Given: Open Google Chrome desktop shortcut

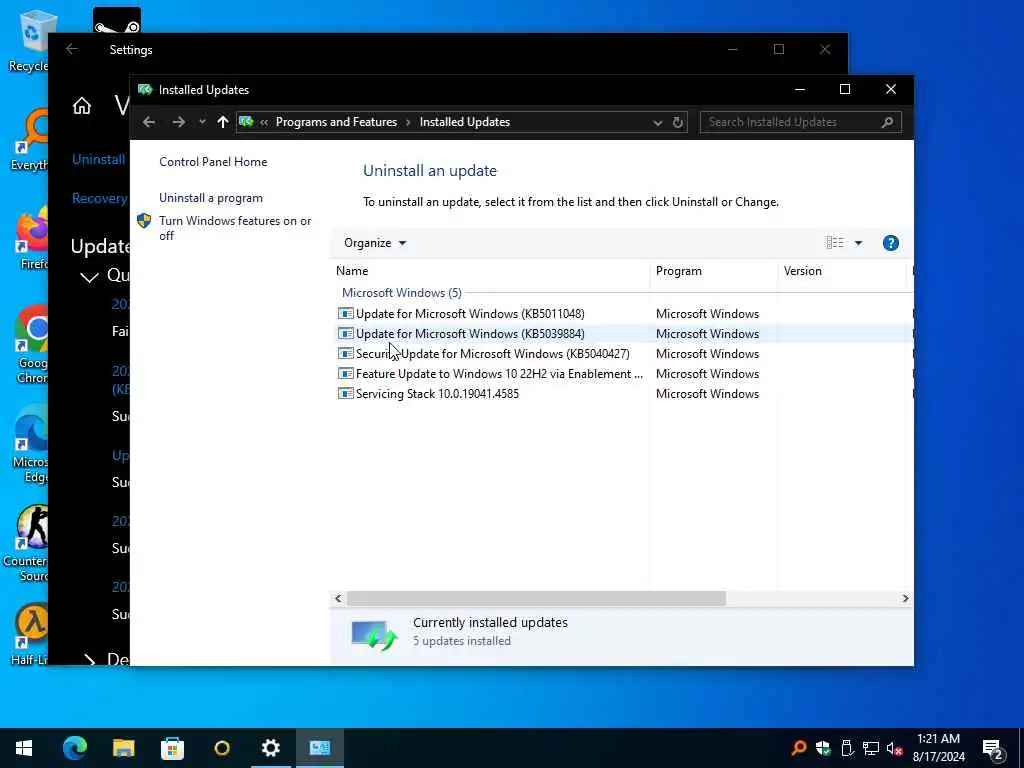Looking at the screenshot, I should (31, 345).
